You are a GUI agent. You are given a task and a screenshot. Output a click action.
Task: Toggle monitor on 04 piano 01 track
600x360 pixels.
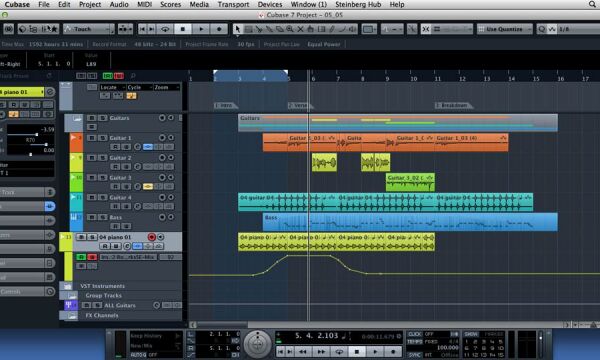161,237
